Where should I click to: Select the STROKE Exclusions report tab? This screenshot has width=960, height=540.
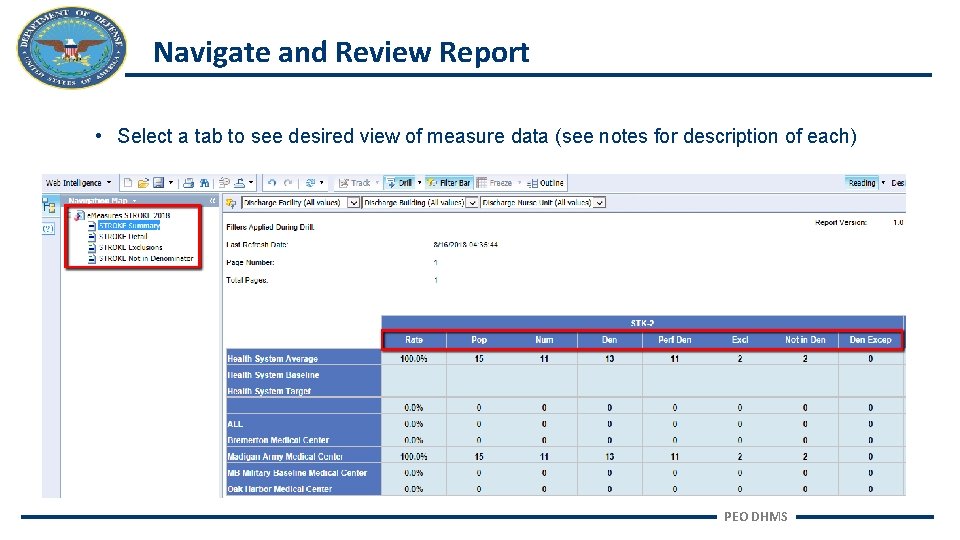pyautogui.click(x=130, y=247)
